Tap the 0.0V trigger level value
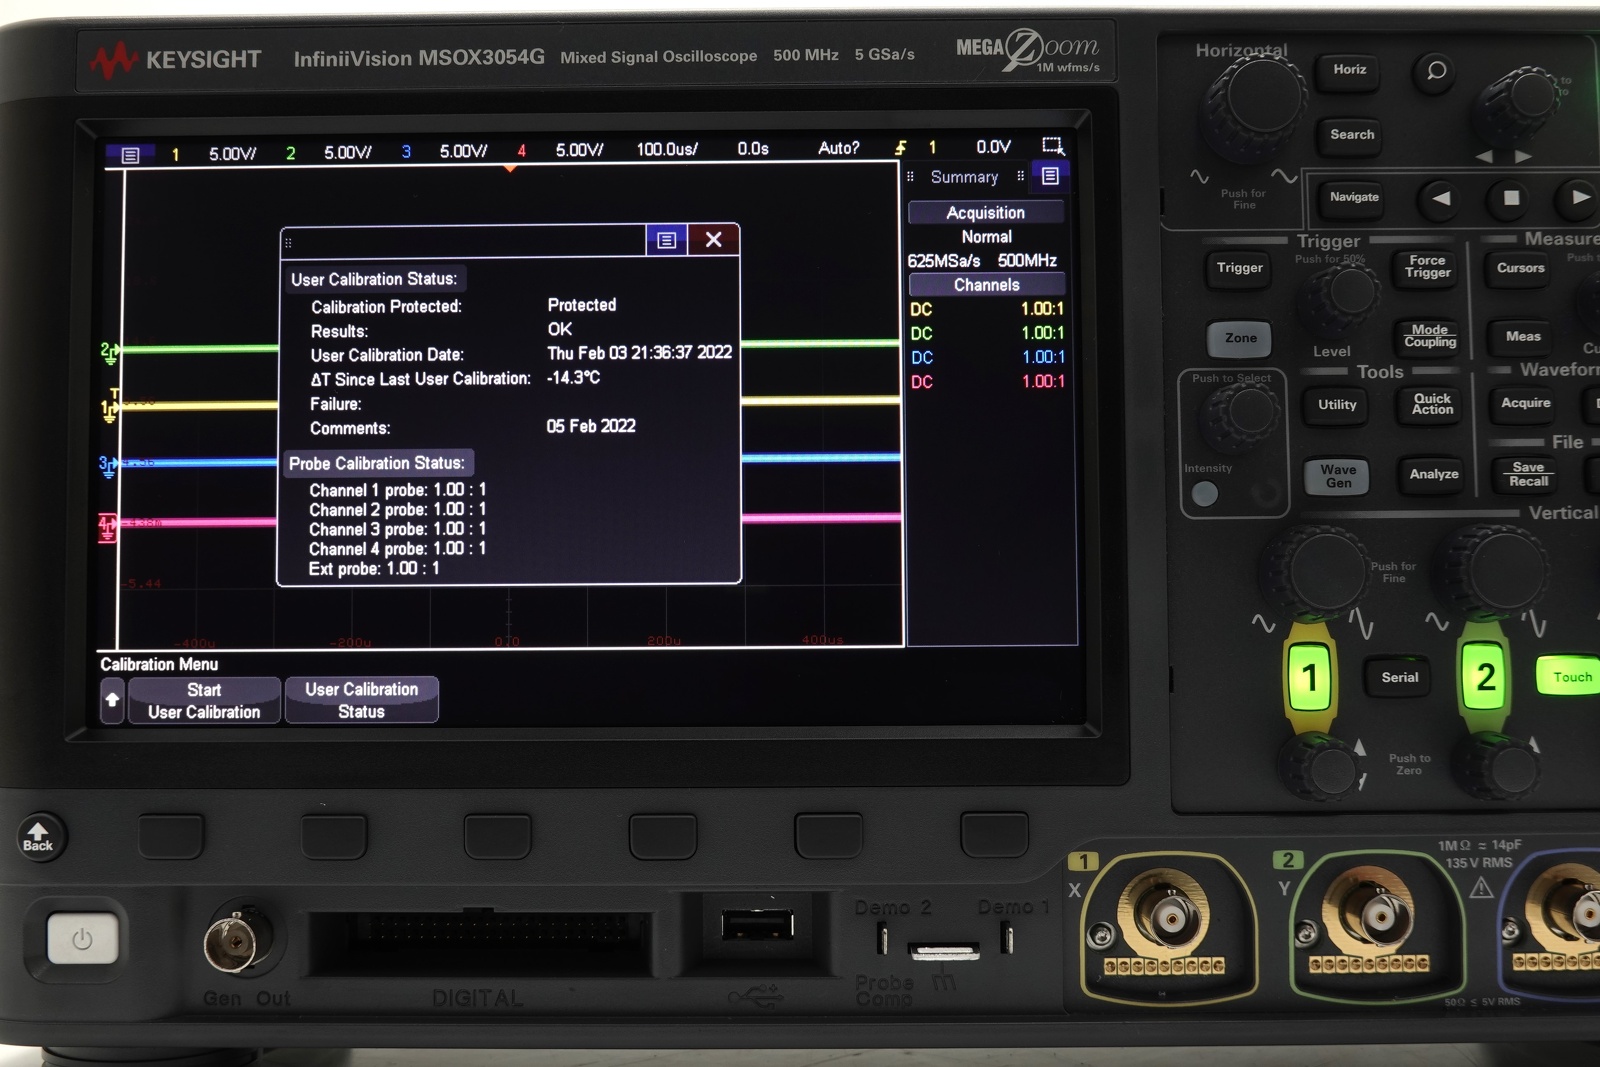Screen dimensions: 1600x1067 pos(993,147)
